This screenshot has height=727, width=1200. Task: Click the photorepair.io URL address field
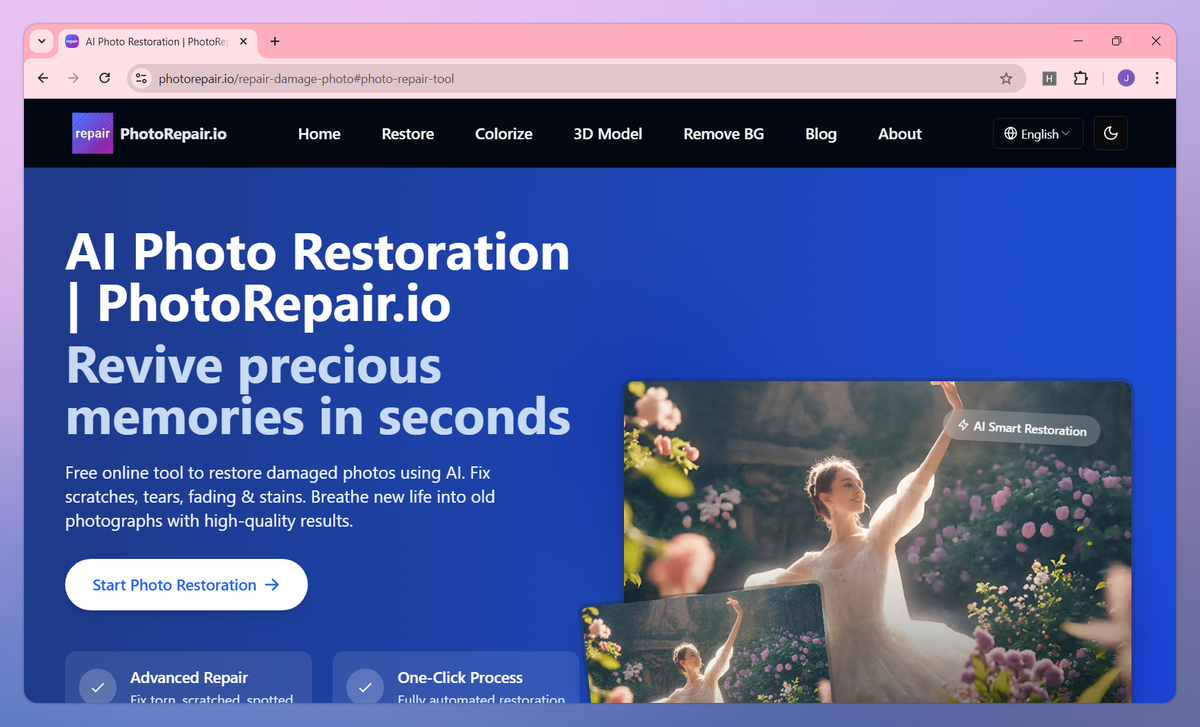(x=576, y=78)
